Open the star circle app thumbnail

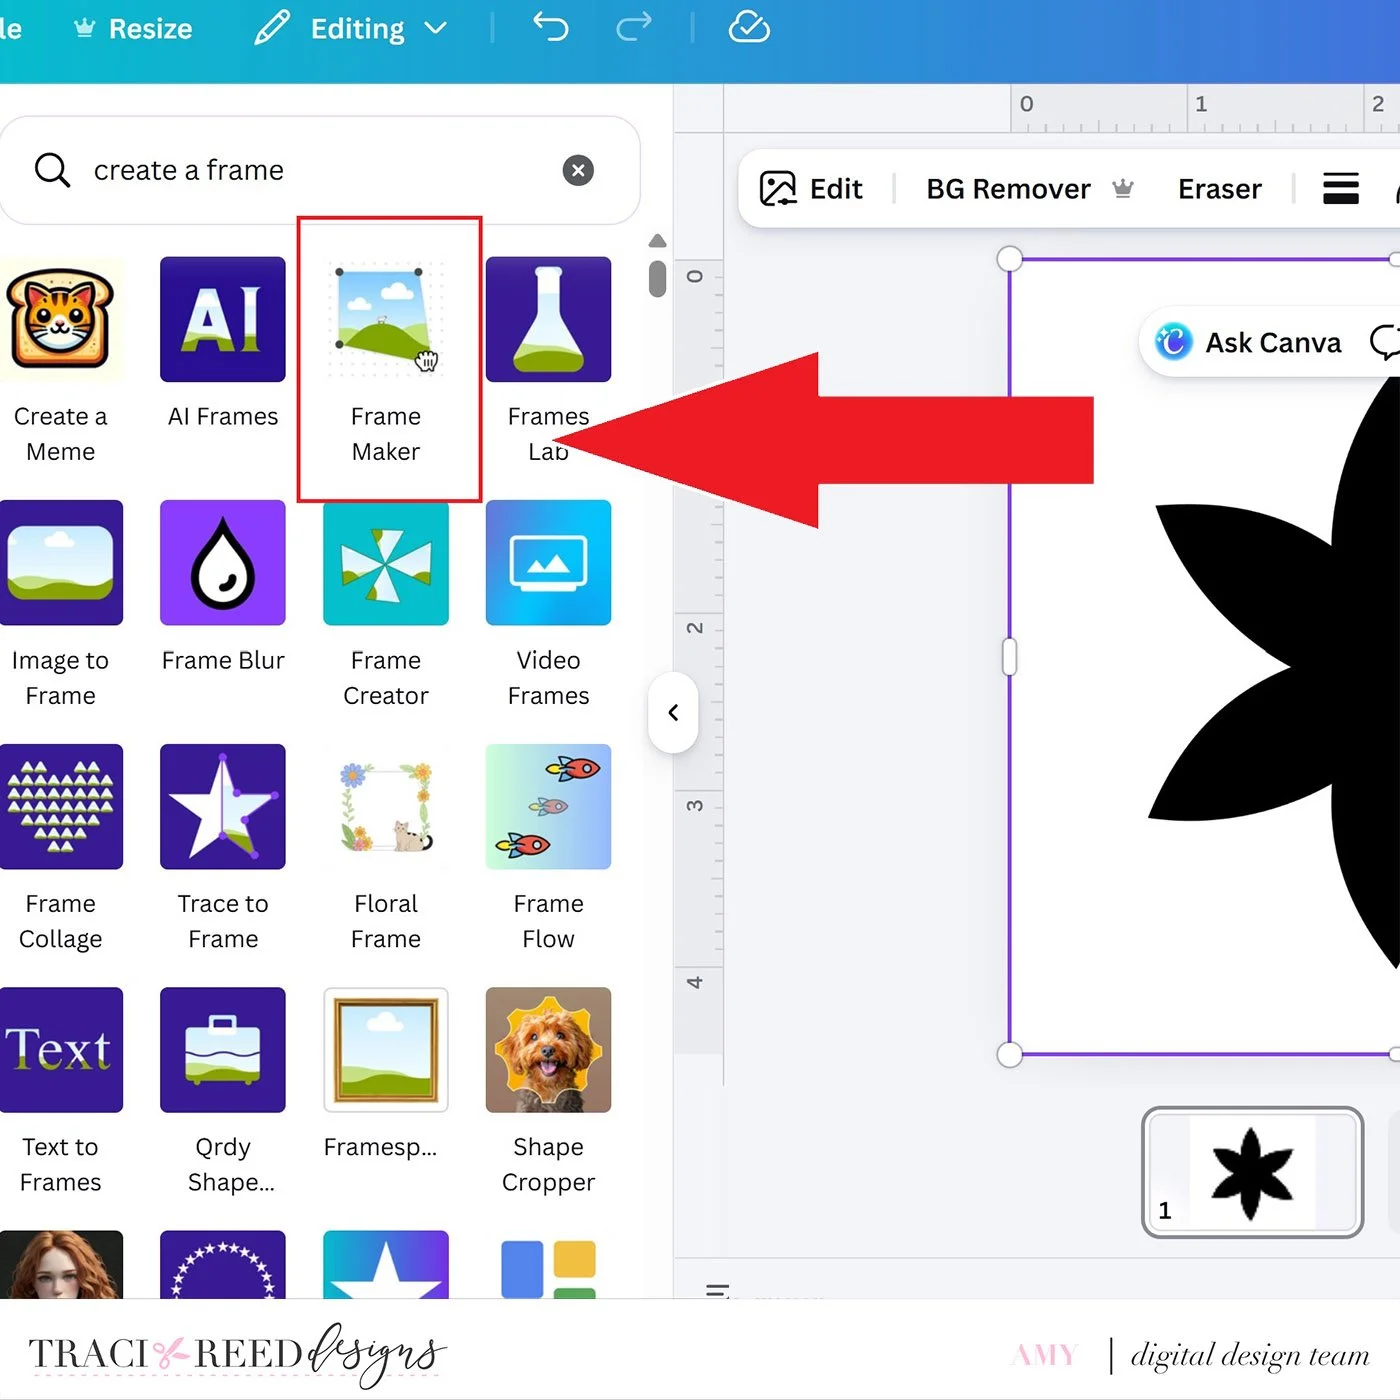(x=222, y=1265)
